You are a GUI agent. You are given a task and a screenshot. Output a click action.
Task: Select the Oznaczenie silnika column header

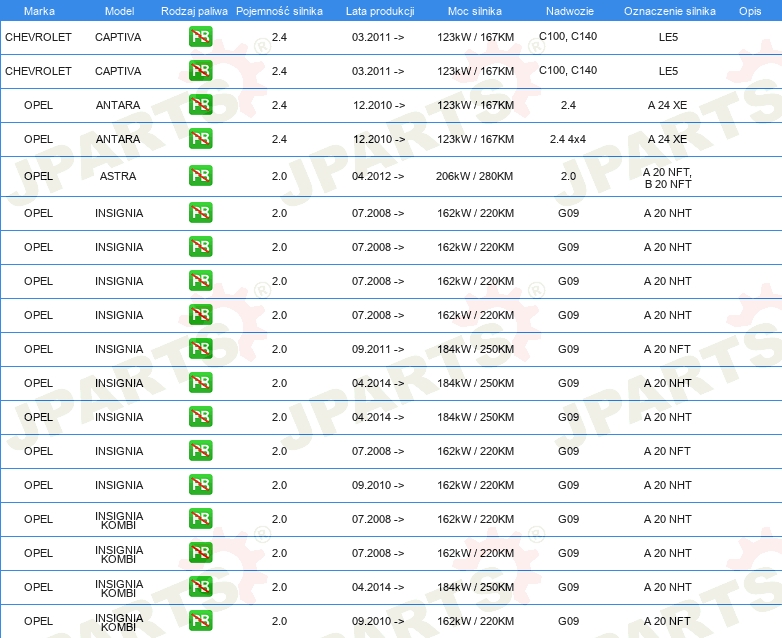click(668, 10)
